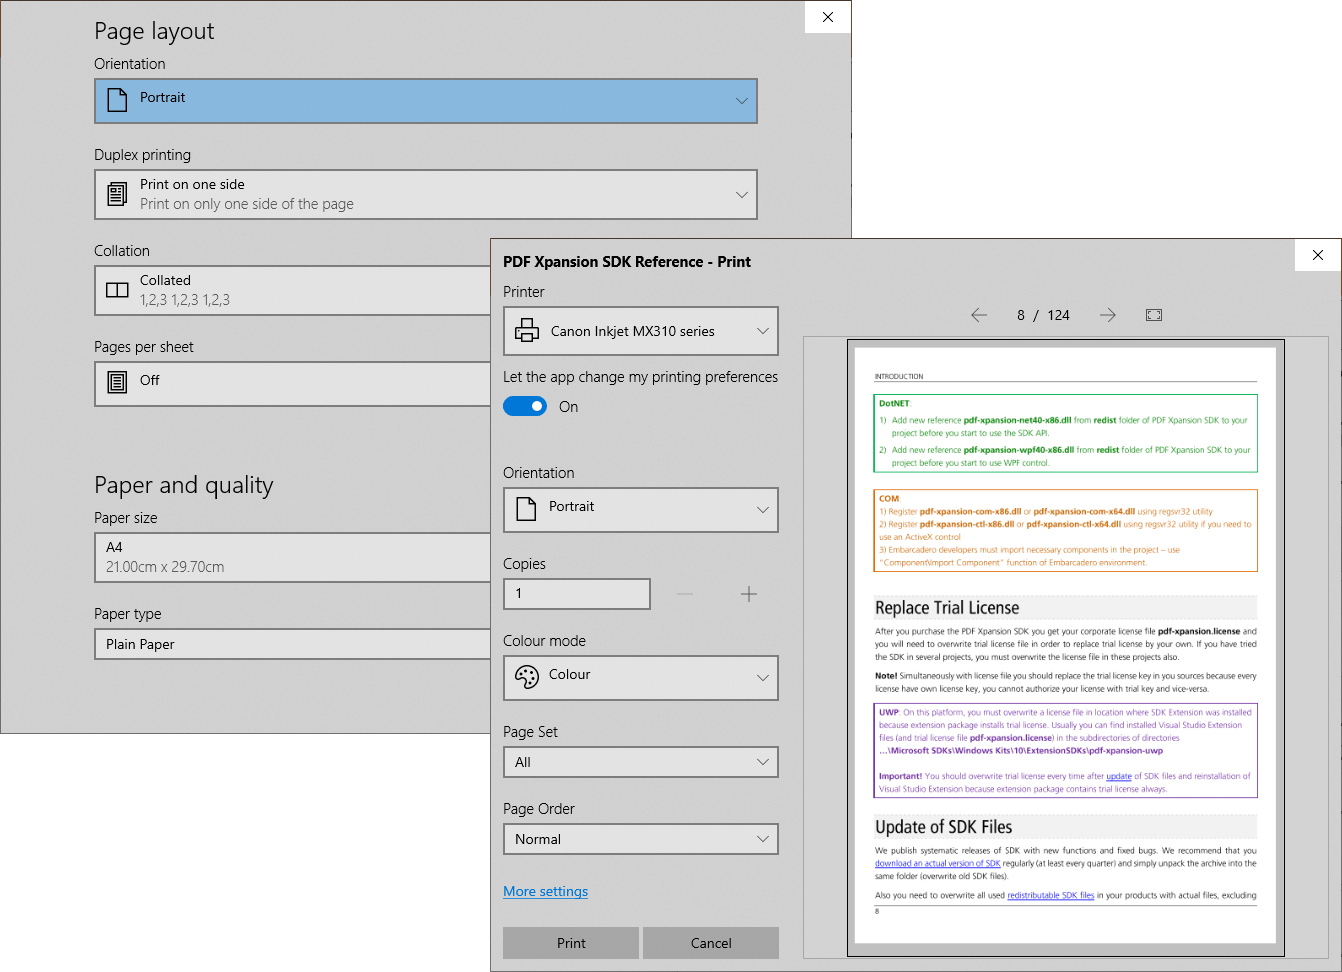This screenshot has height=972, width=1342.
Task: Go to the previous preview page with left arrow
Action: click(979, 314)
